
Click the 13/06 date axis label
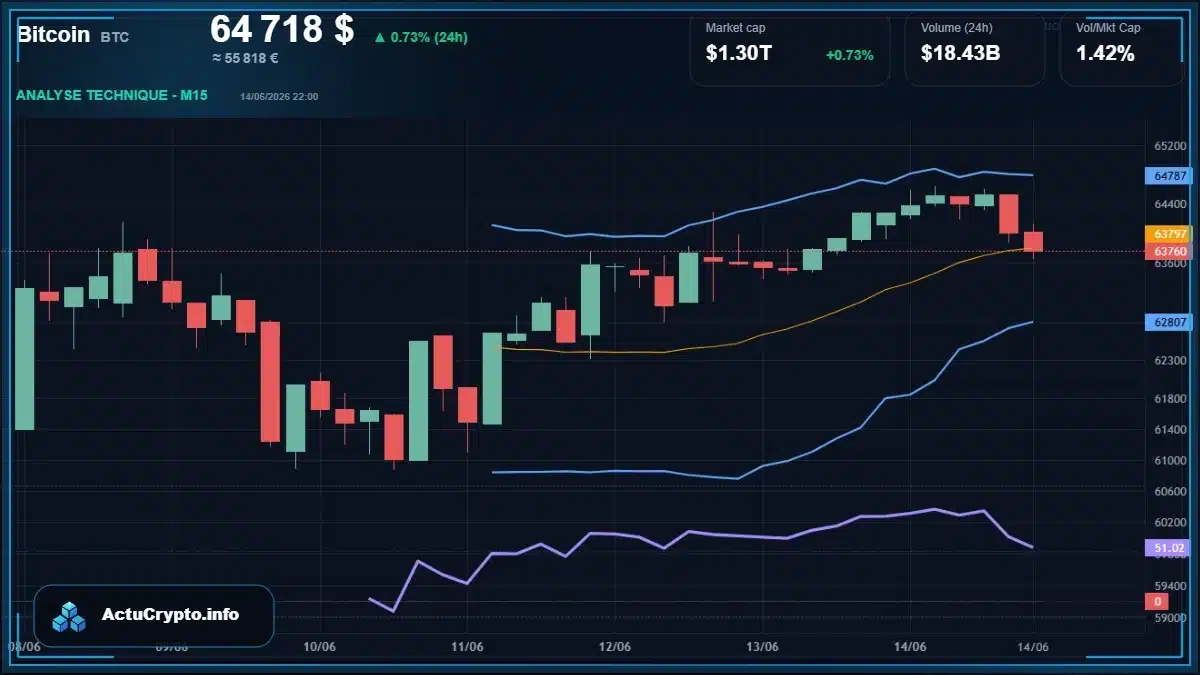(762, 647)
